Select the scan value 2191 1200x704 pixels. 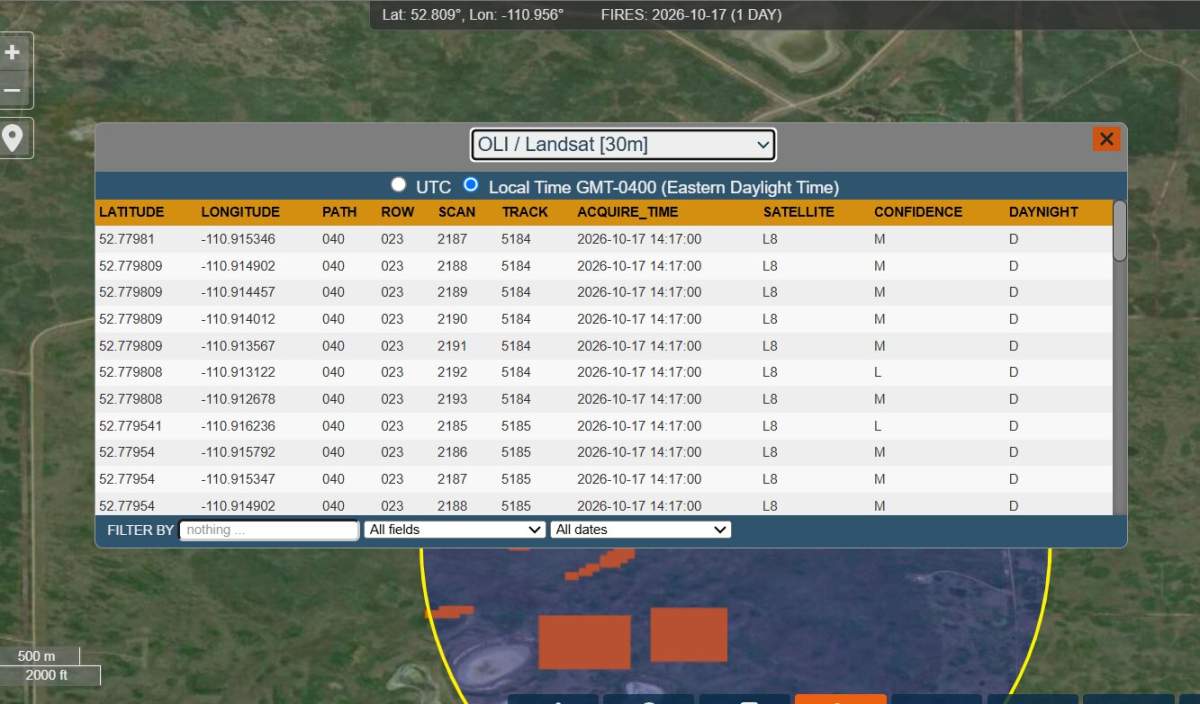point(452,345)
